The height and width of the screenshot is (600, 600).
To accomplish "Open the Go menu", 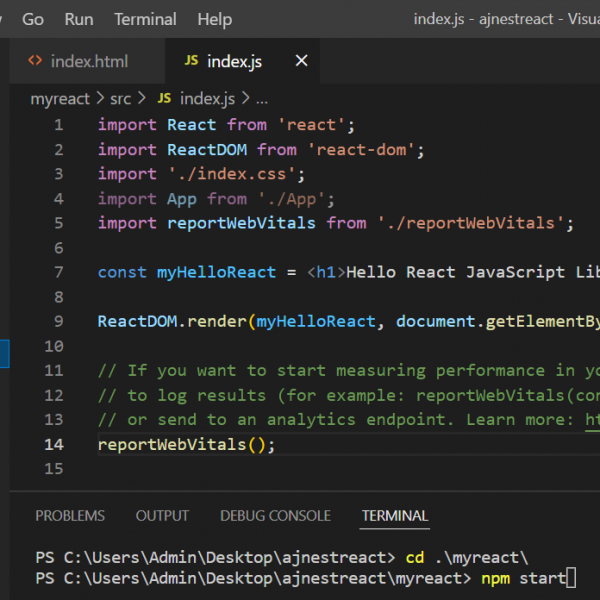I will tap(33, 19).
